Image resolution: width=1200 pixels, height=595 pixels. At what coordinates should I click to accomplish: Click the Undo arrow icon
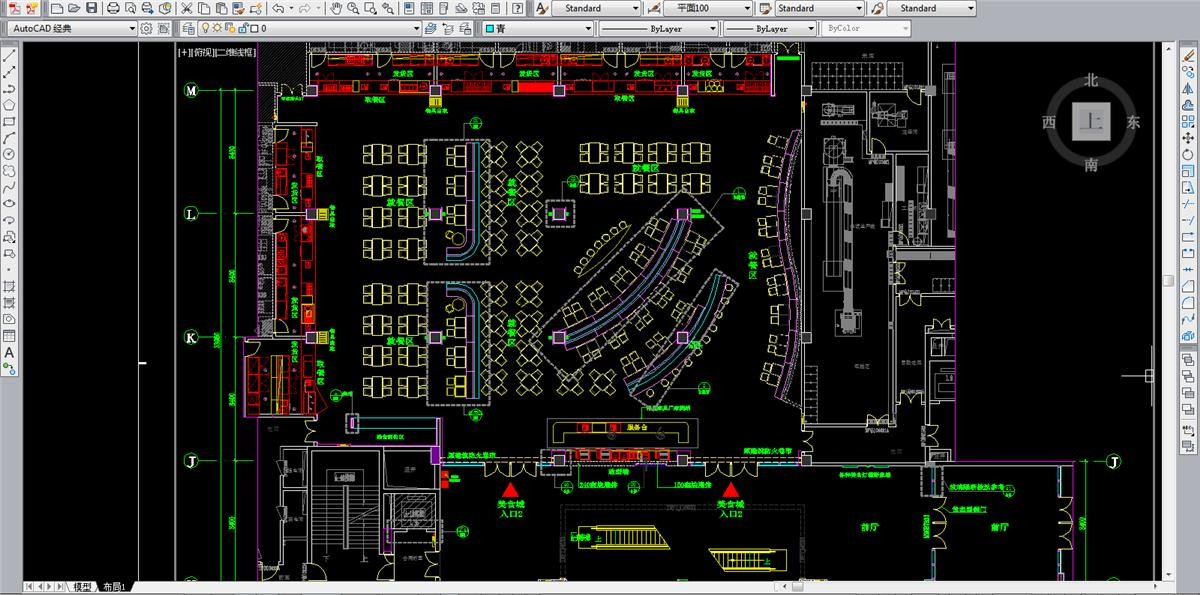click(x=277, y=8)
